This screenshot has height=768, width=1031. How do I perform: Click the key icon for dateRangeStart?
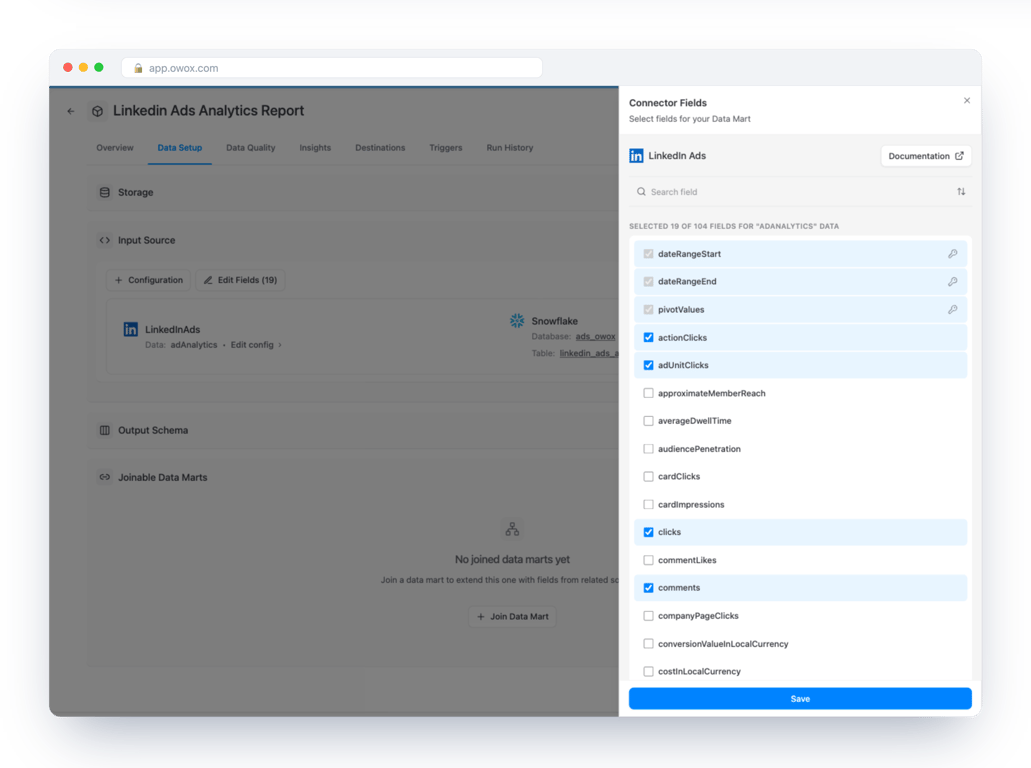953,254
